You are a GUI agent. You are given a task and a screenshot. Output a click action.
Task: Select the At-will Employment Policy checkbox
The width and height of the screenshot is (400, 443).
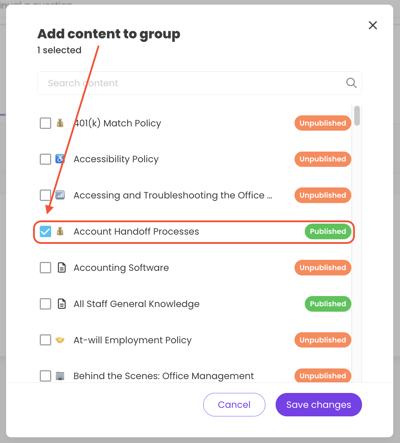click(x=45, y=340)
